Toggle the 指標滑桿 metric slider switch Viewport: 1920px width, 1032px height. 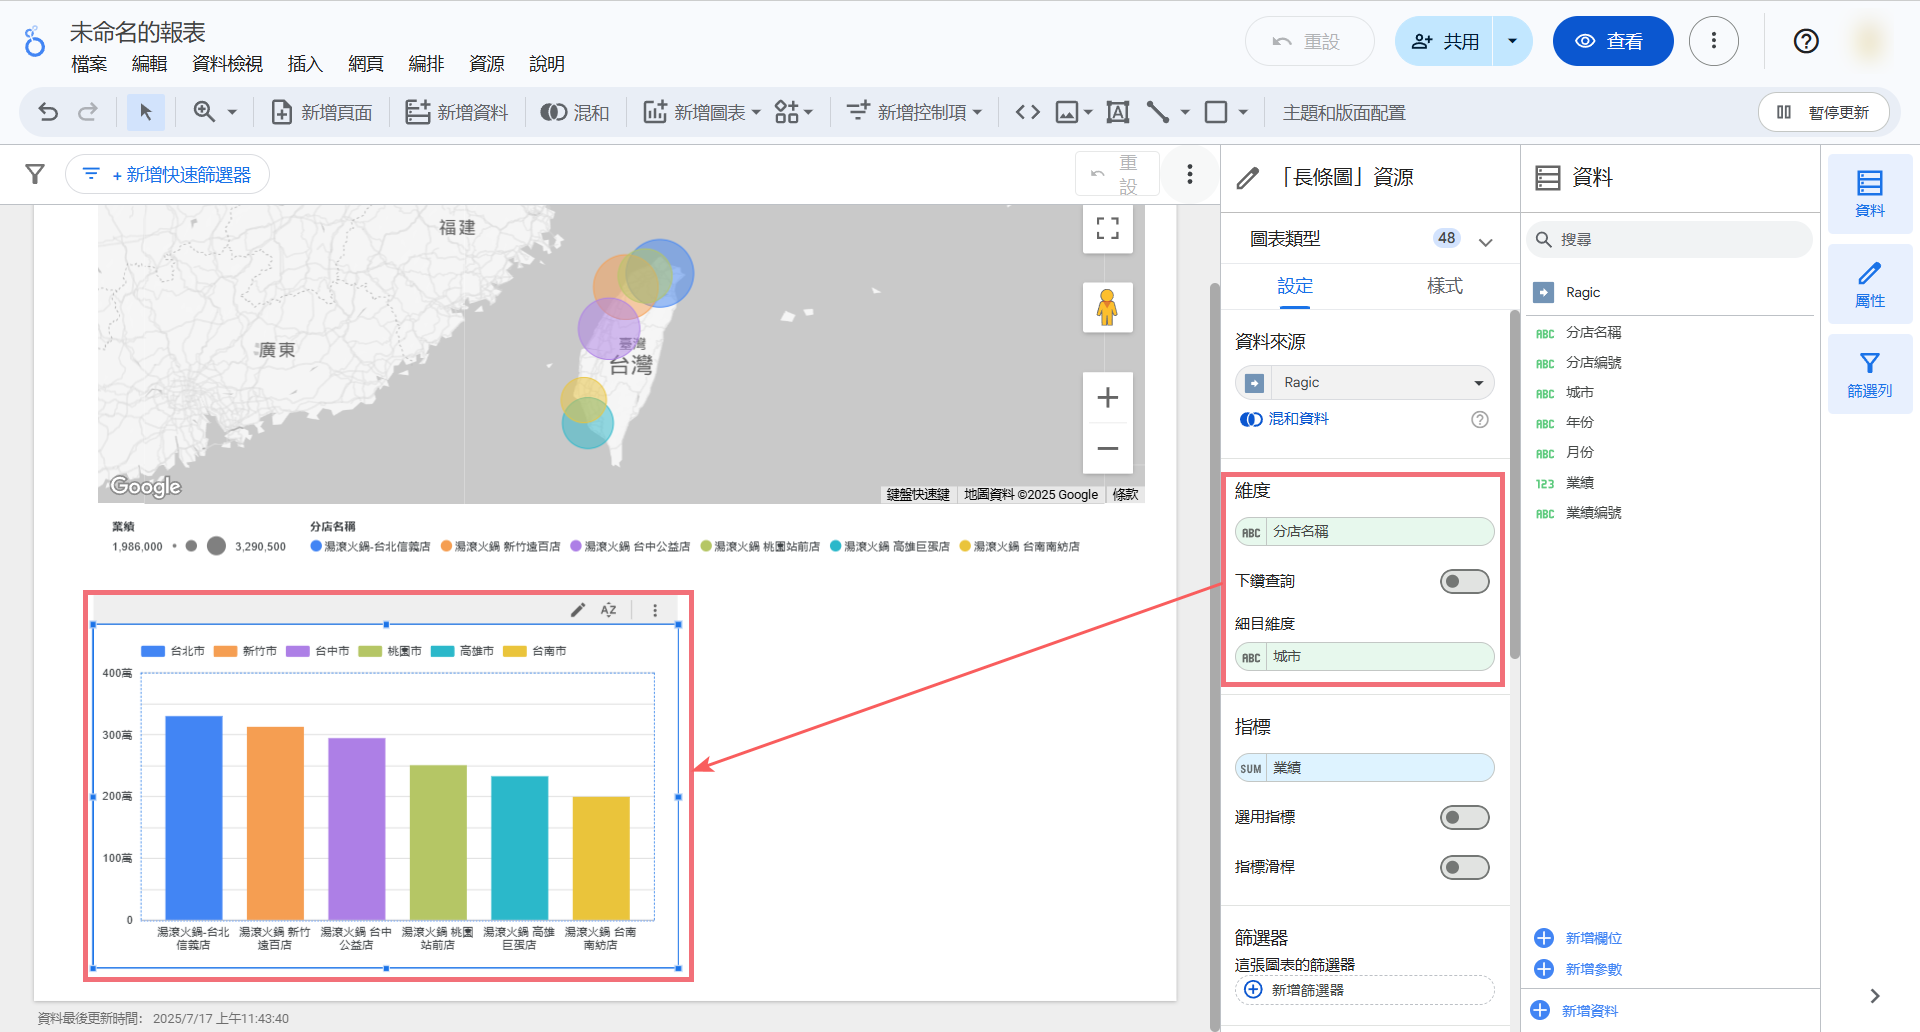[1465, 867]
